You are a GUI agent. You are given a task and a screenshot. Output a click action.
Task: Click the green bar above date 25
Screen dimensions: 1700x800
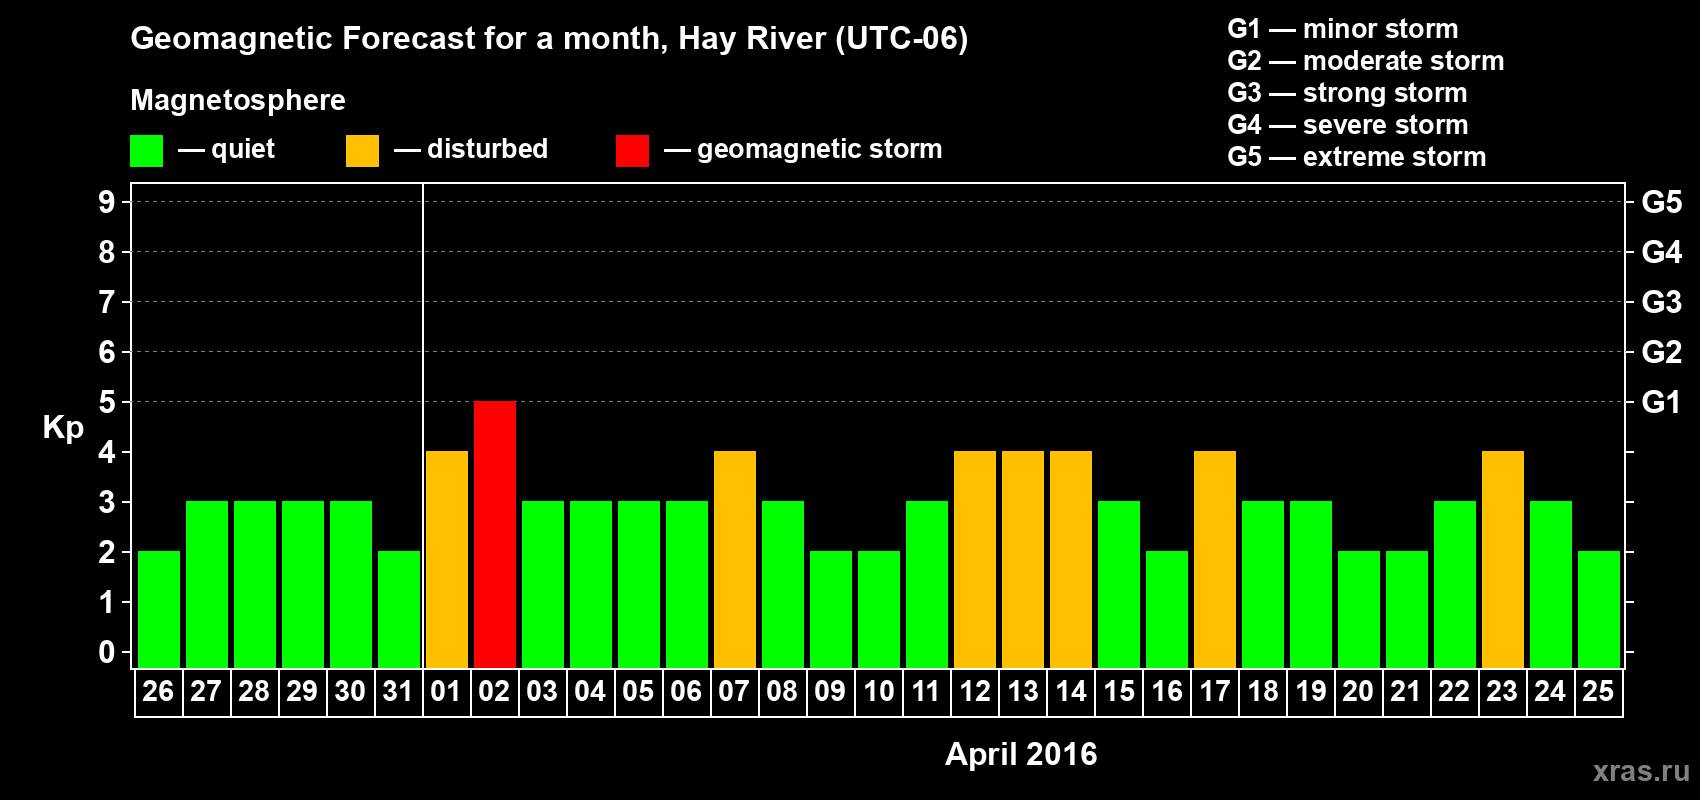(1599, 610)
